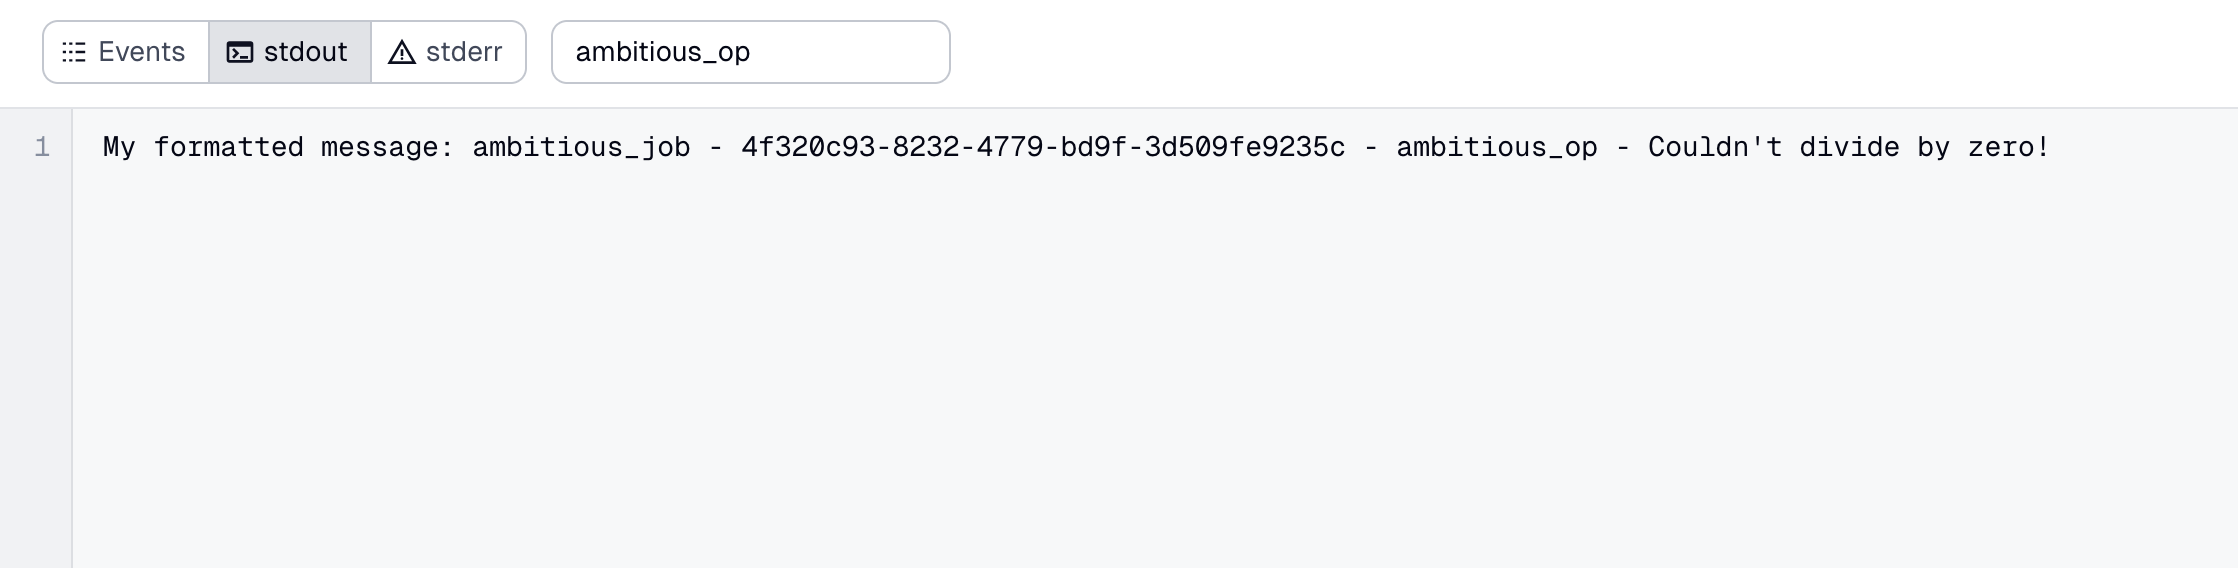
Task: Click "zero!" at the end of the log line
Action: point(2009,148)
